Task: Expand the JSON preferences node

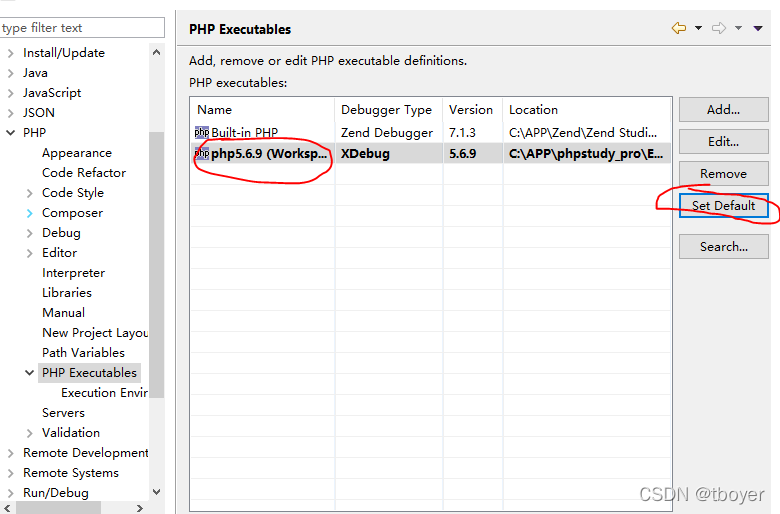Action: coord(10,113)
